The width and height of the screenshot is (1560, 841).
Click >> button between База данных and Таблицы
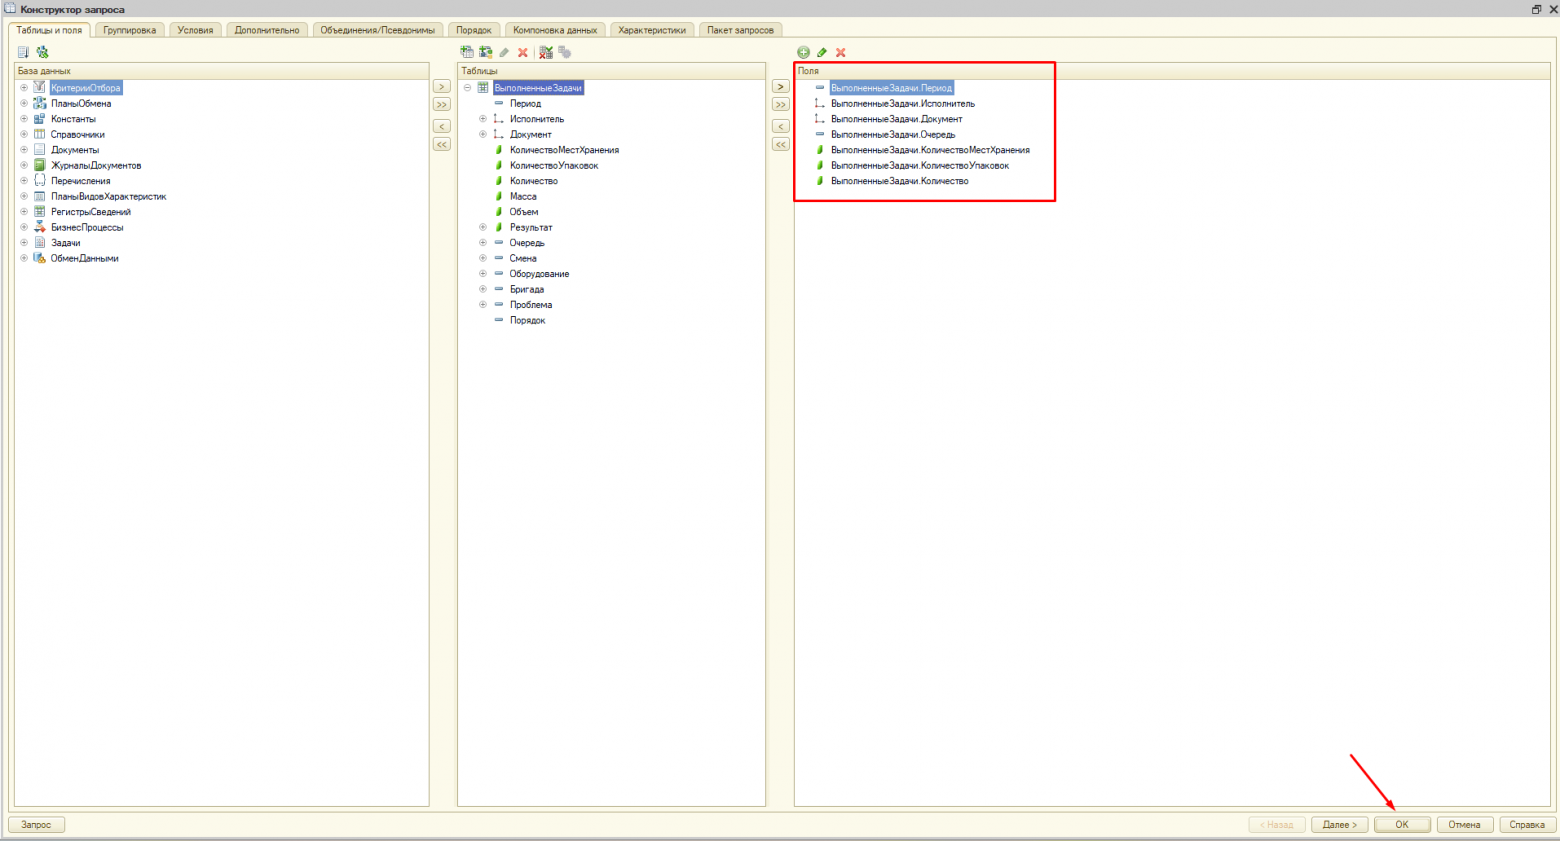[x=441, y=105]
